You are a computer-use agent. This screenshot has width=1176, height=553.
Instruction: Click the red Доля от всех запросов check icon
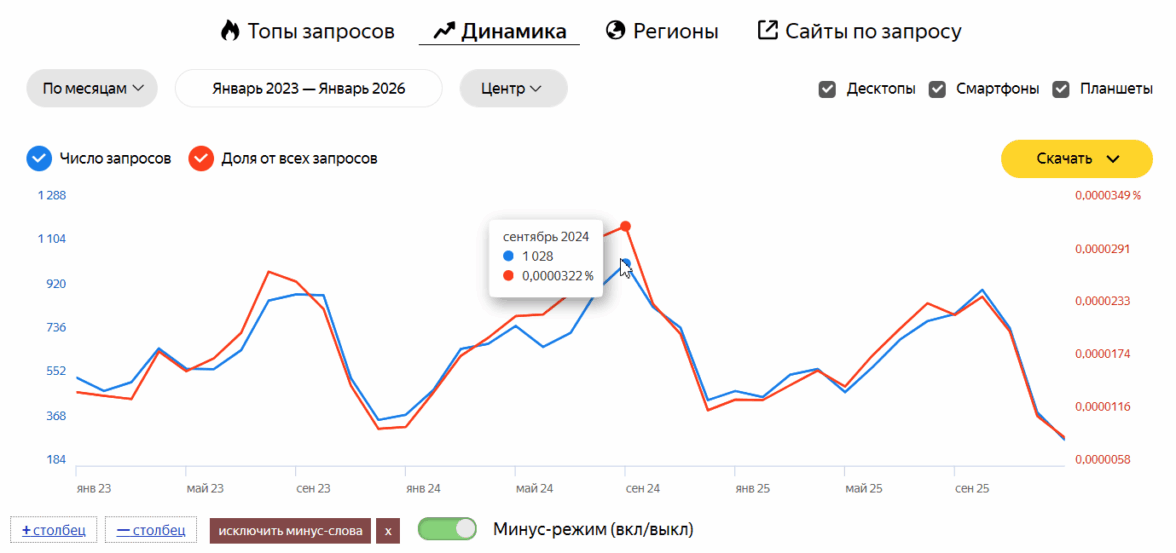(202, 158)
